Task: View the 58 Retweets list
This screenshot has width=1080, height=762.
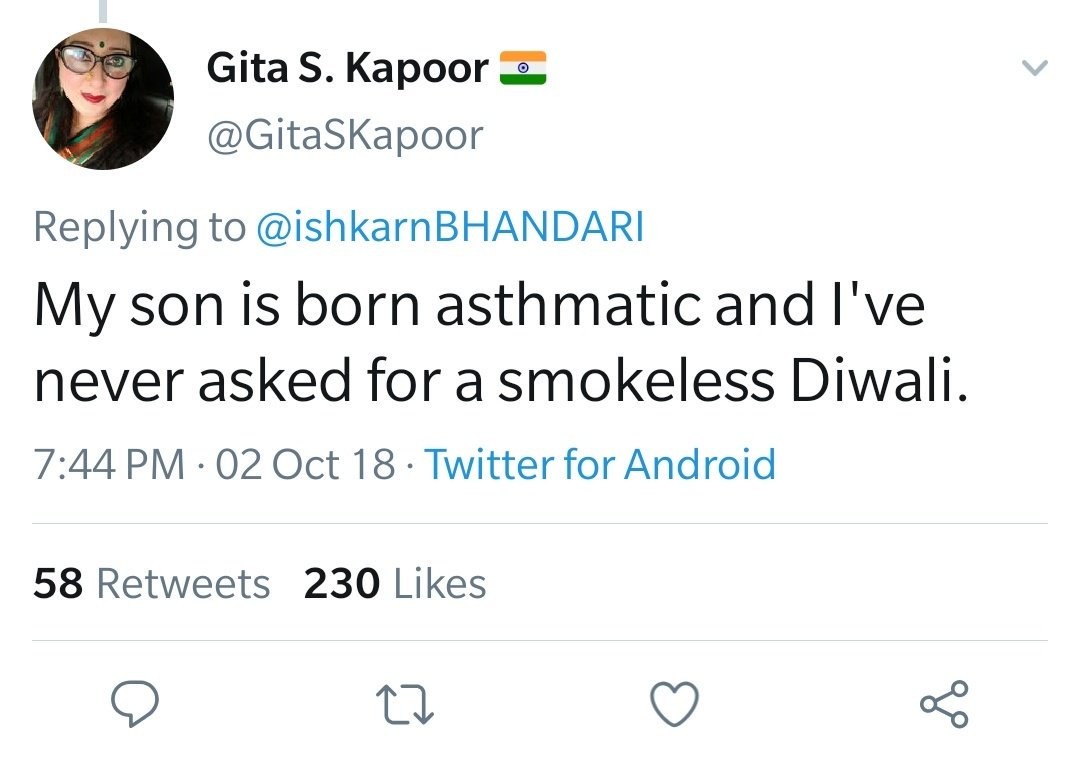Action: pyautogui.click(x=152, y=584)
